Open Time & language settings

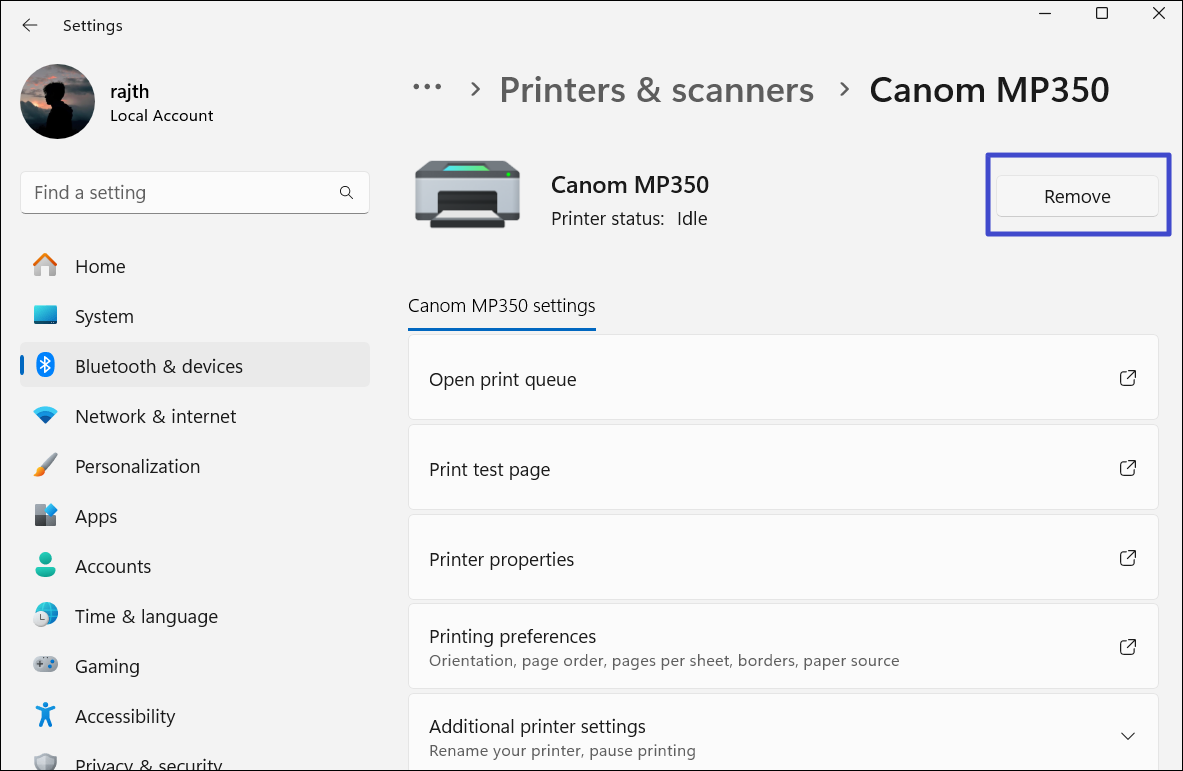146,617
